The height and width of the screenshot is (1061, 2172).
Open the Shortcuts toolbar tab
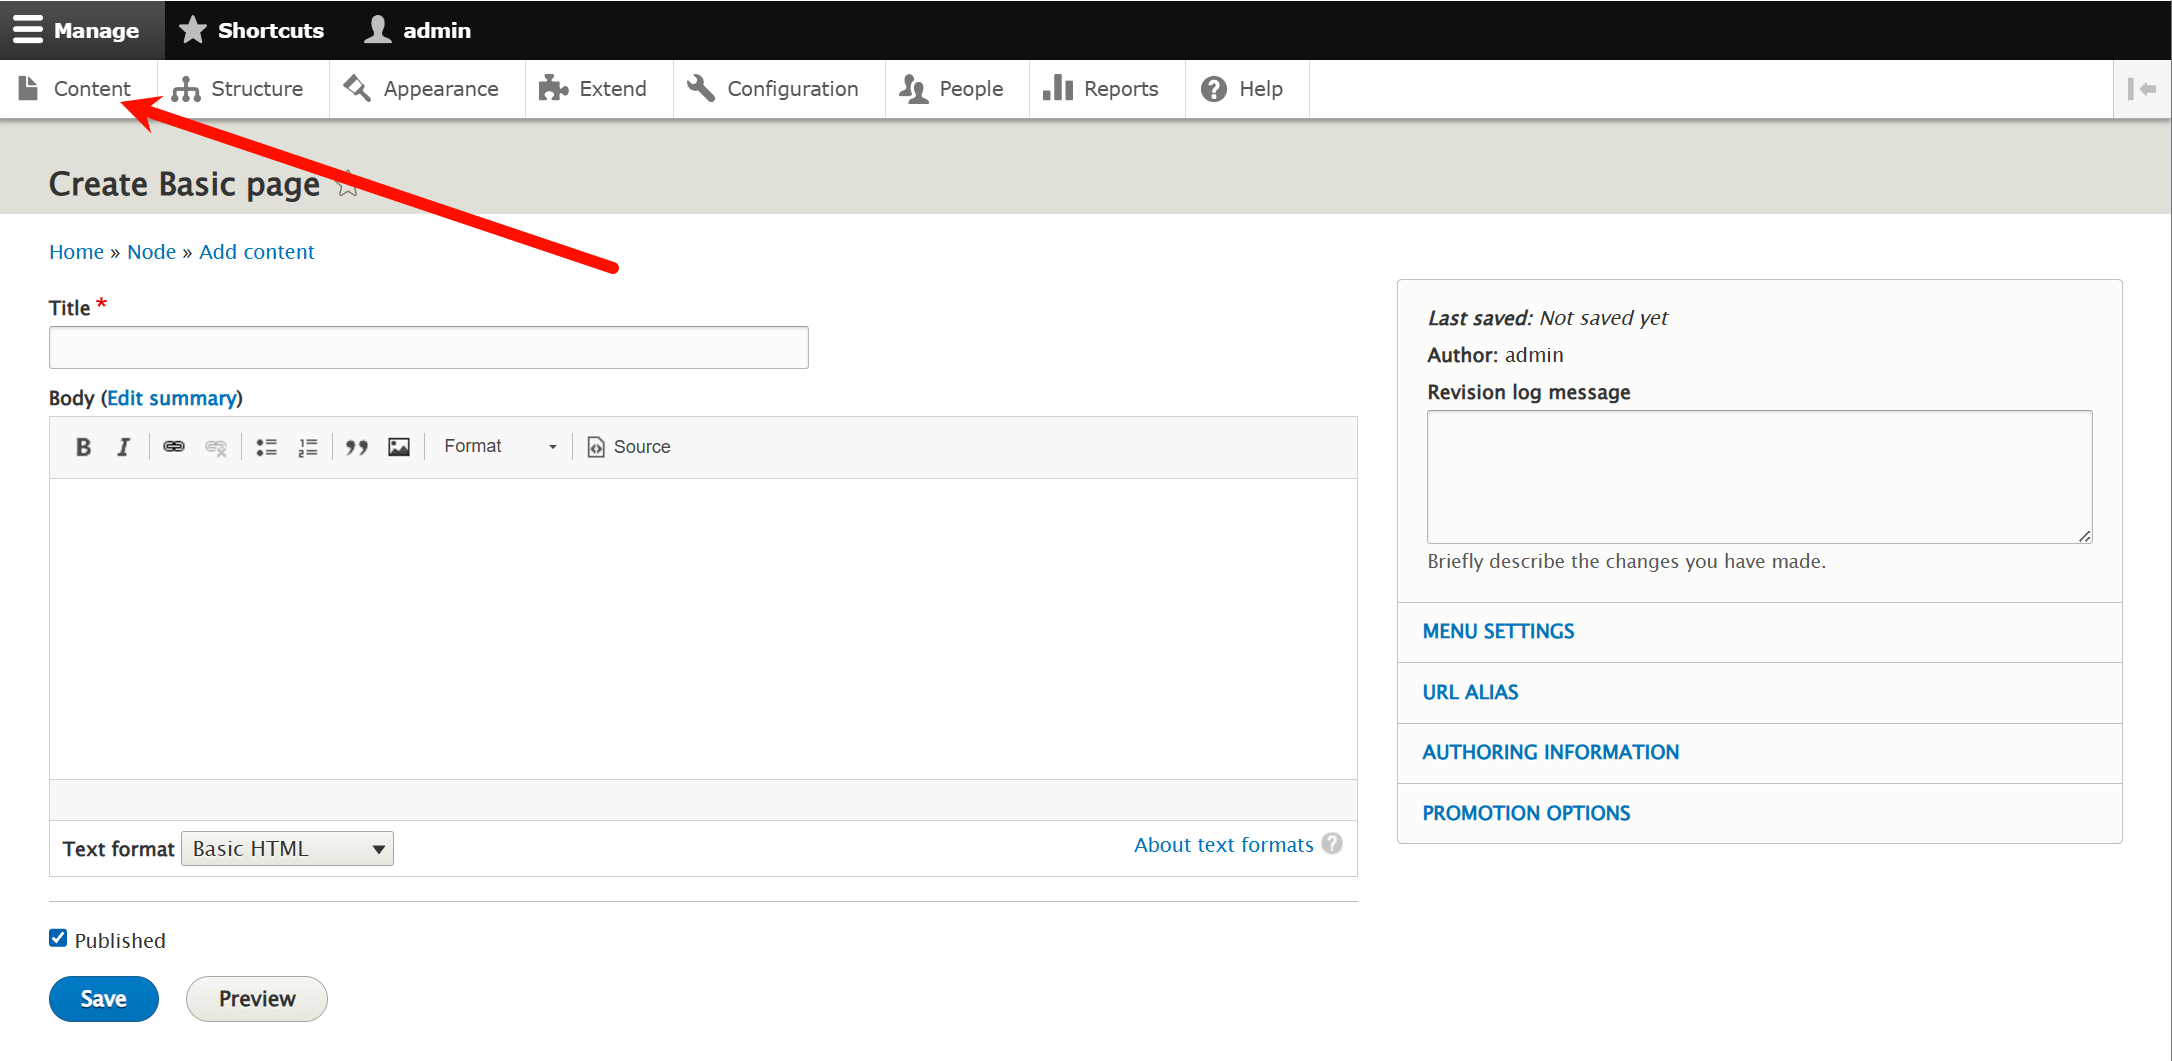tap(251, 30)
